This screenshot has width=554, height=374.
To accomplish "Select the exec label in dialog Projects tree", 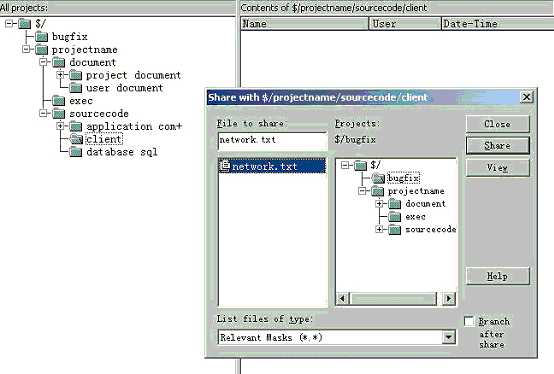I will [x=416, y=217].
